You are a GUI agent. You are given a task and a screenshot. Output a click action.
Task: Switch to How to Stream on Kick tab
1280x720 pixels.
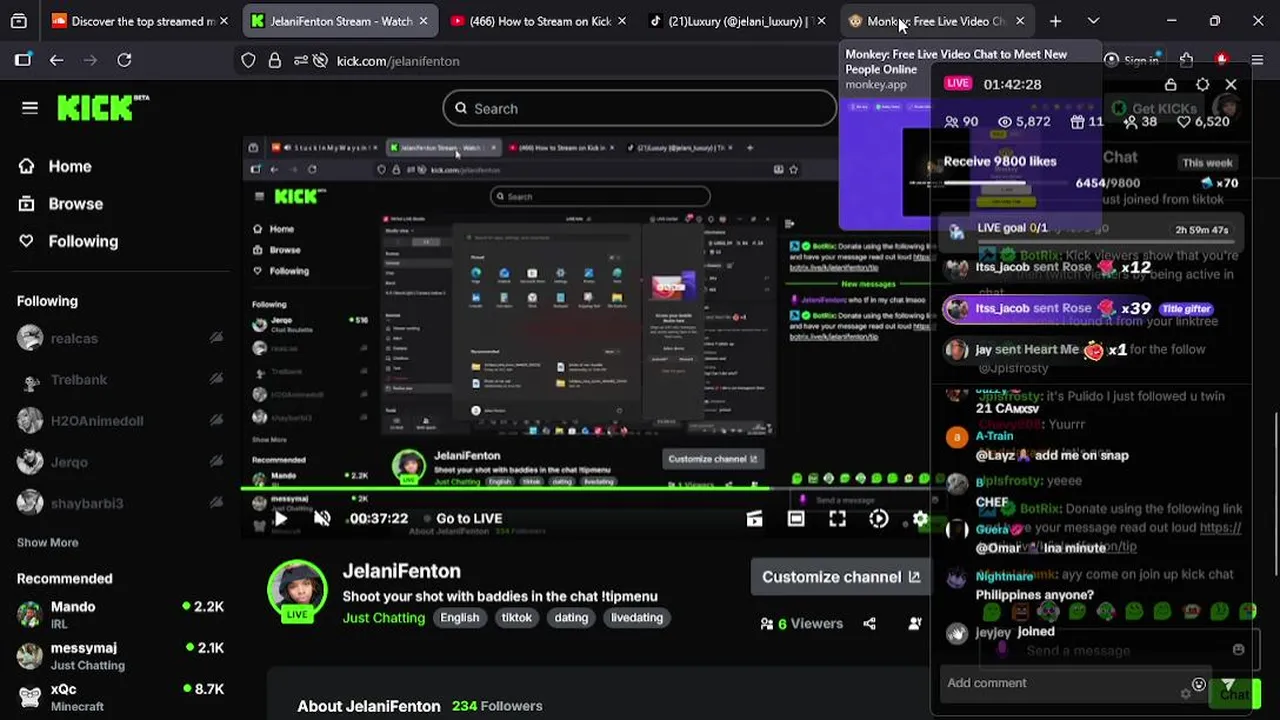pyautogui.click(x=539, y=21)
